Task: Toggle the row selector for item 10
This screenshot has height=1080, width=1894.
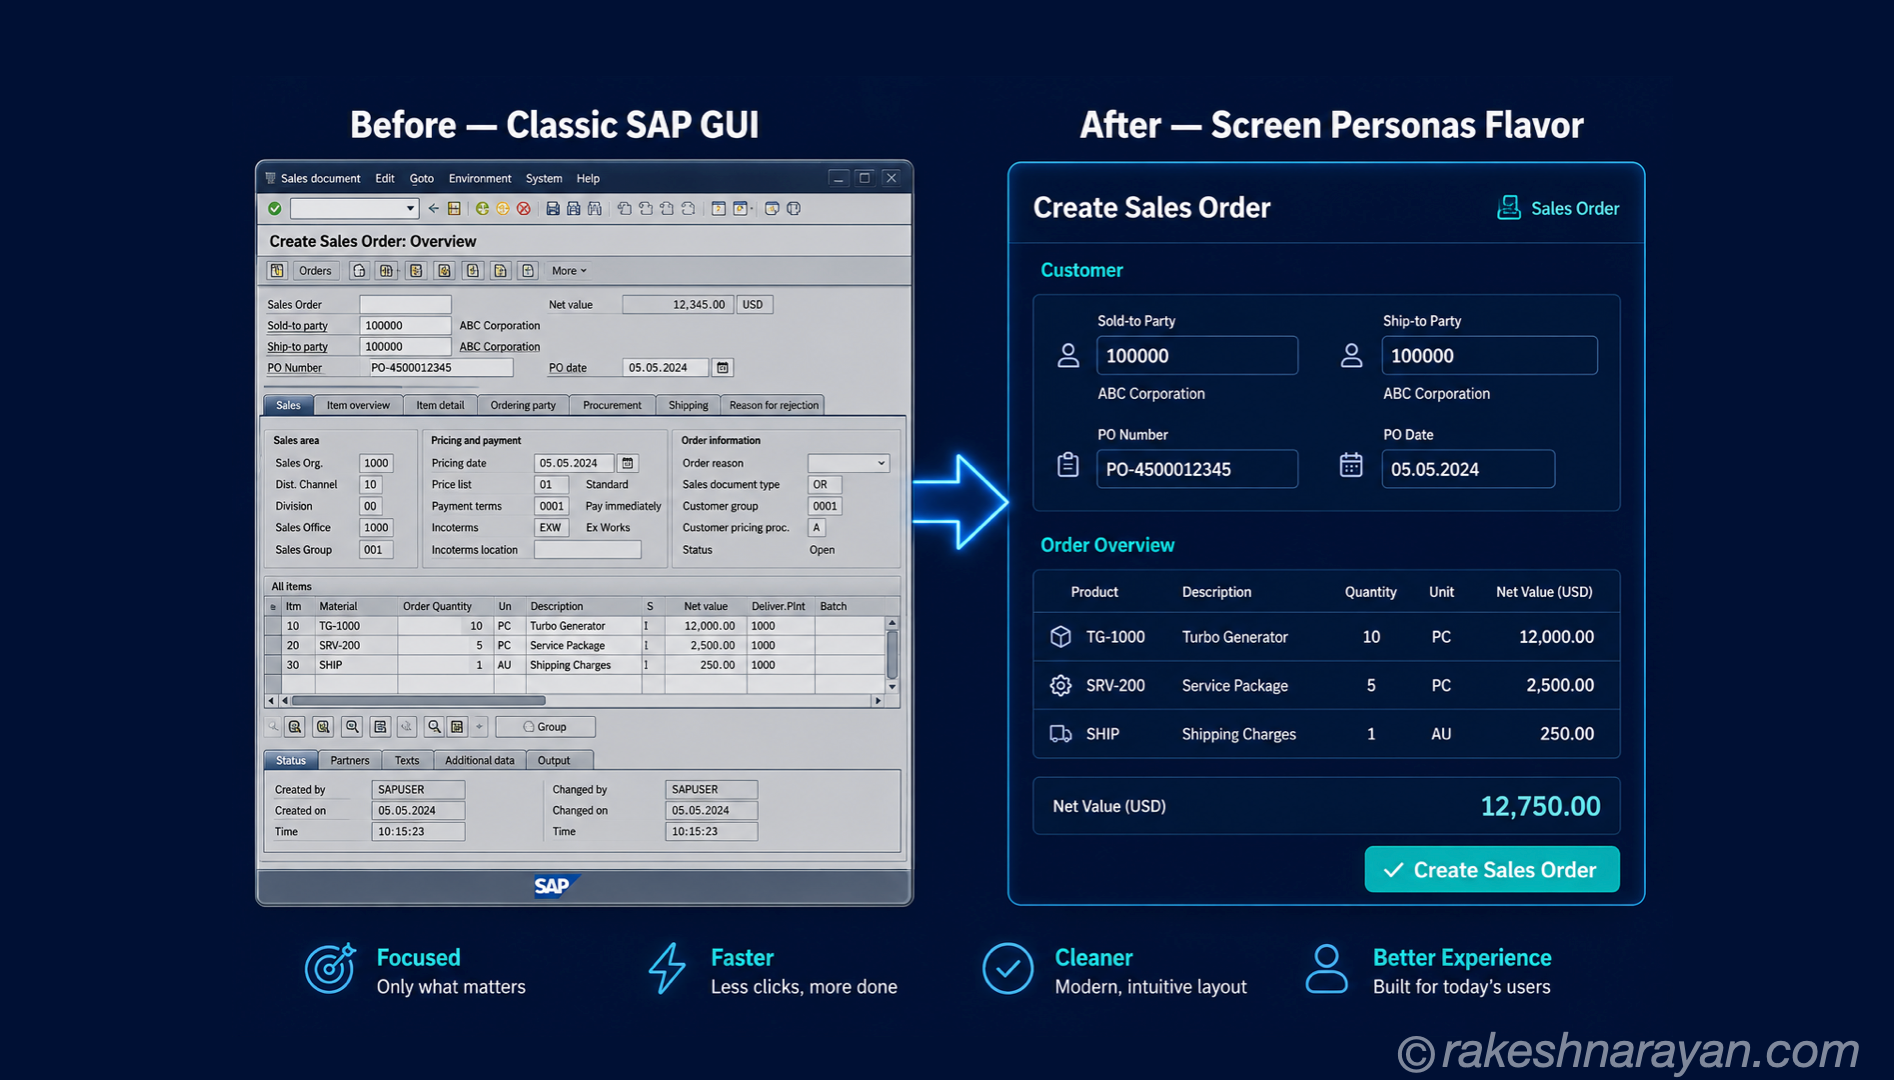Action: [x=273, y=626]
